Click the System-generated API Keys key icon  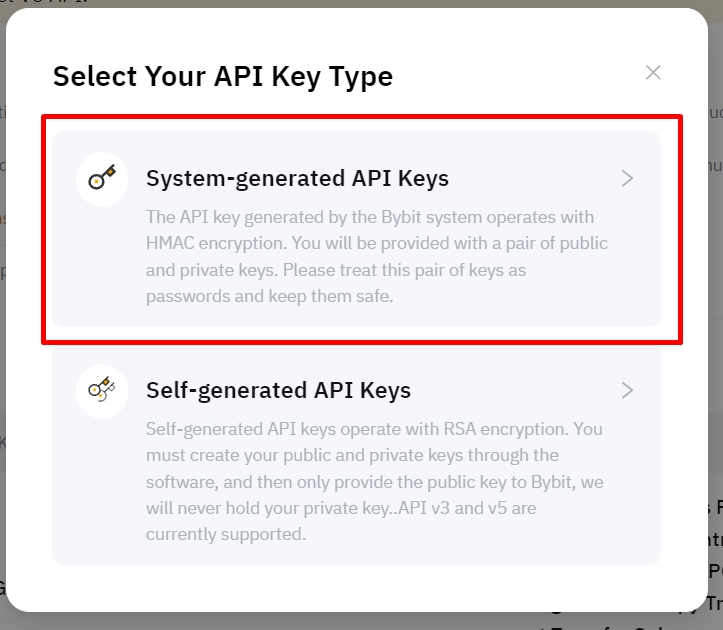(102, 179)
